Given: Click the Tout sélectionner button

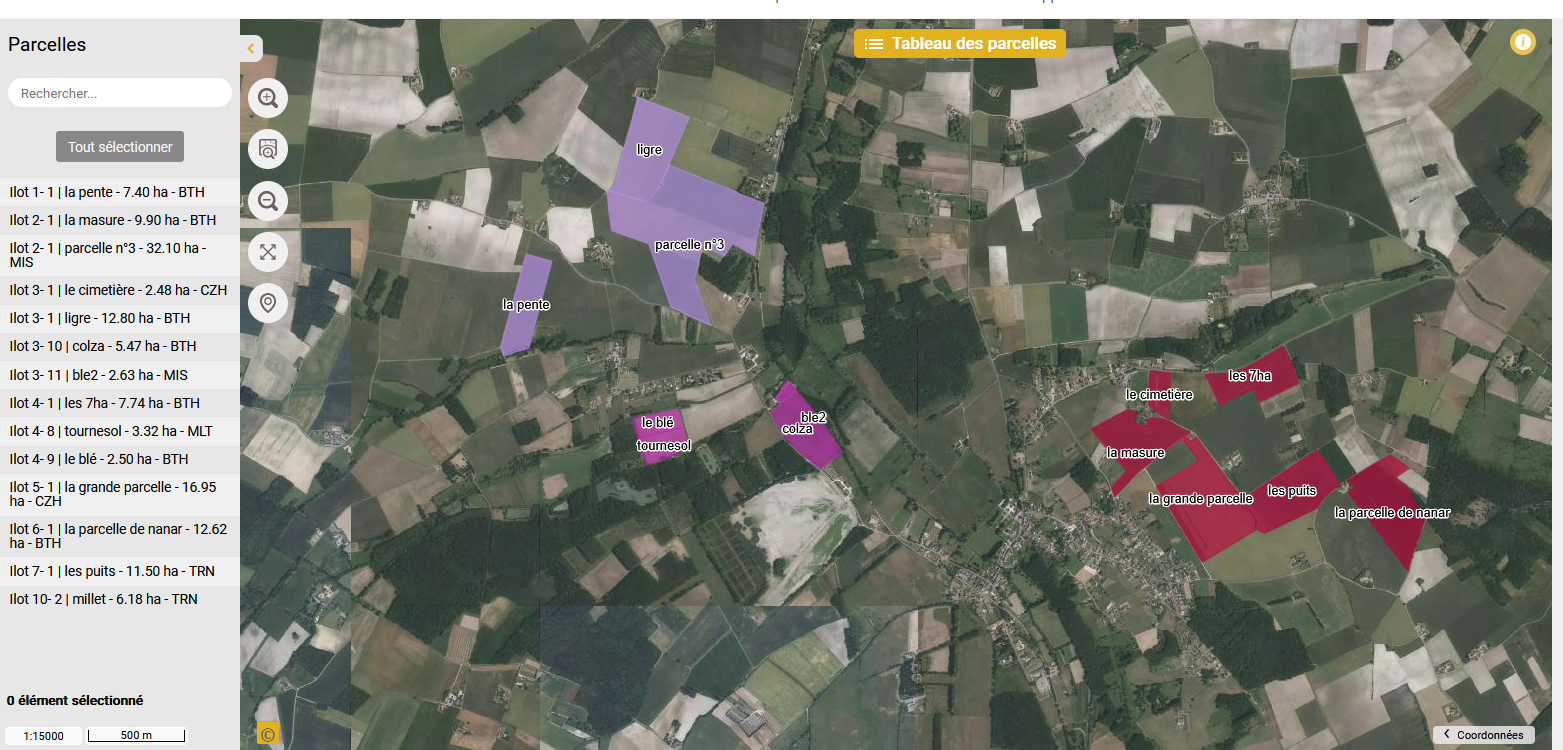Looking at the screenshot, I should click(120, 147).
